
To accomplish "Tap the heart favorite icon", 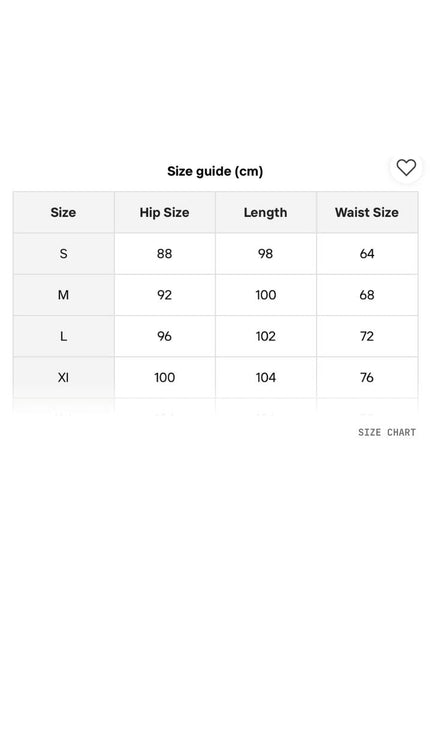I will point(406,167).
